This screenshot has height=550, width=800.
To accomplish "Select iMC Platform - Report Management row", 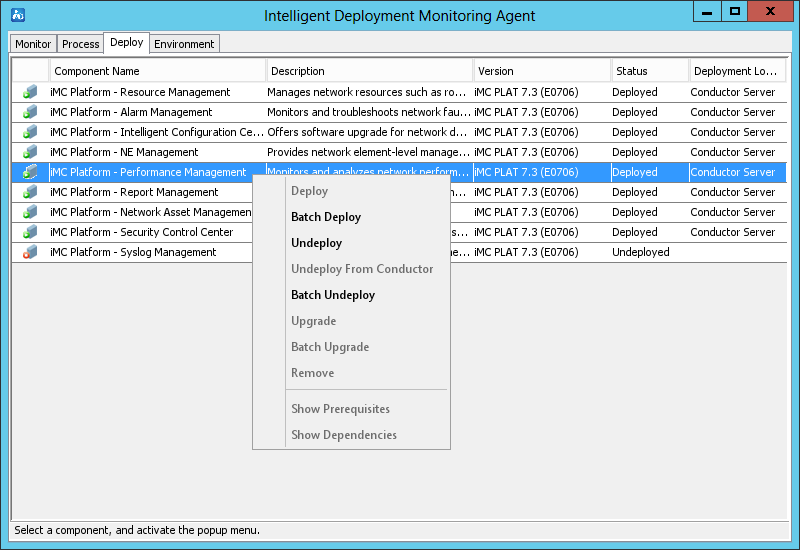I will (x=399, y=192).
